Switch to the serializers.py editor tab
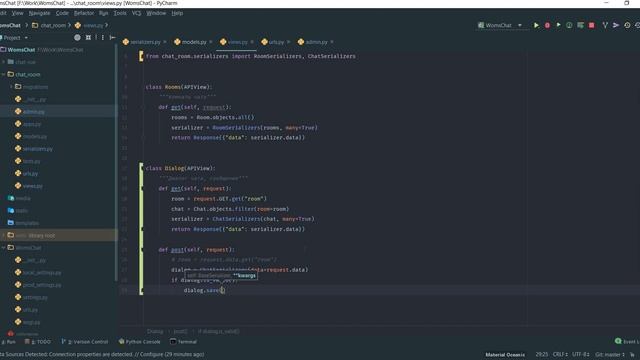640x360 pixels. pyautogui.click(x=145, y=42)
